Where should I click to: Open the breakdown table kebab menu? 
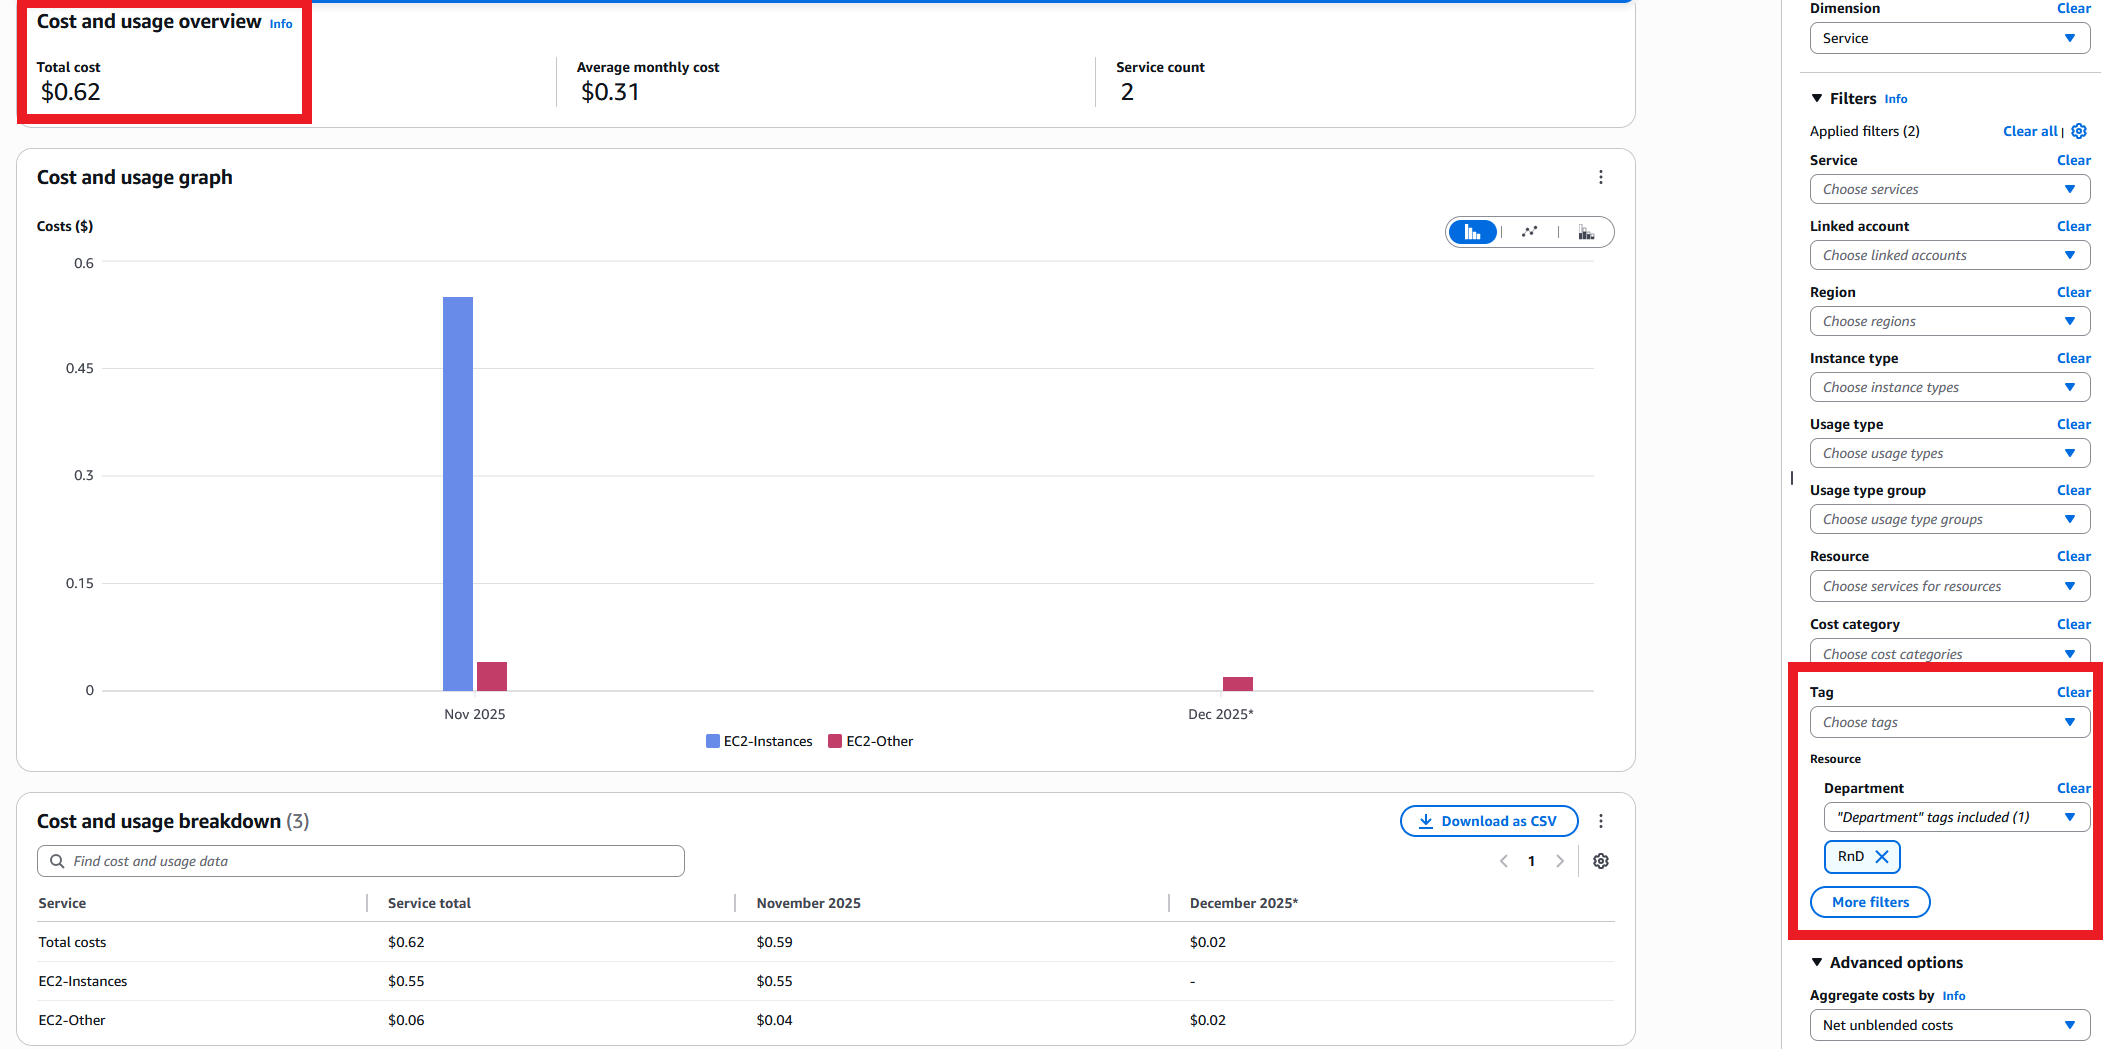(1601, 821)
